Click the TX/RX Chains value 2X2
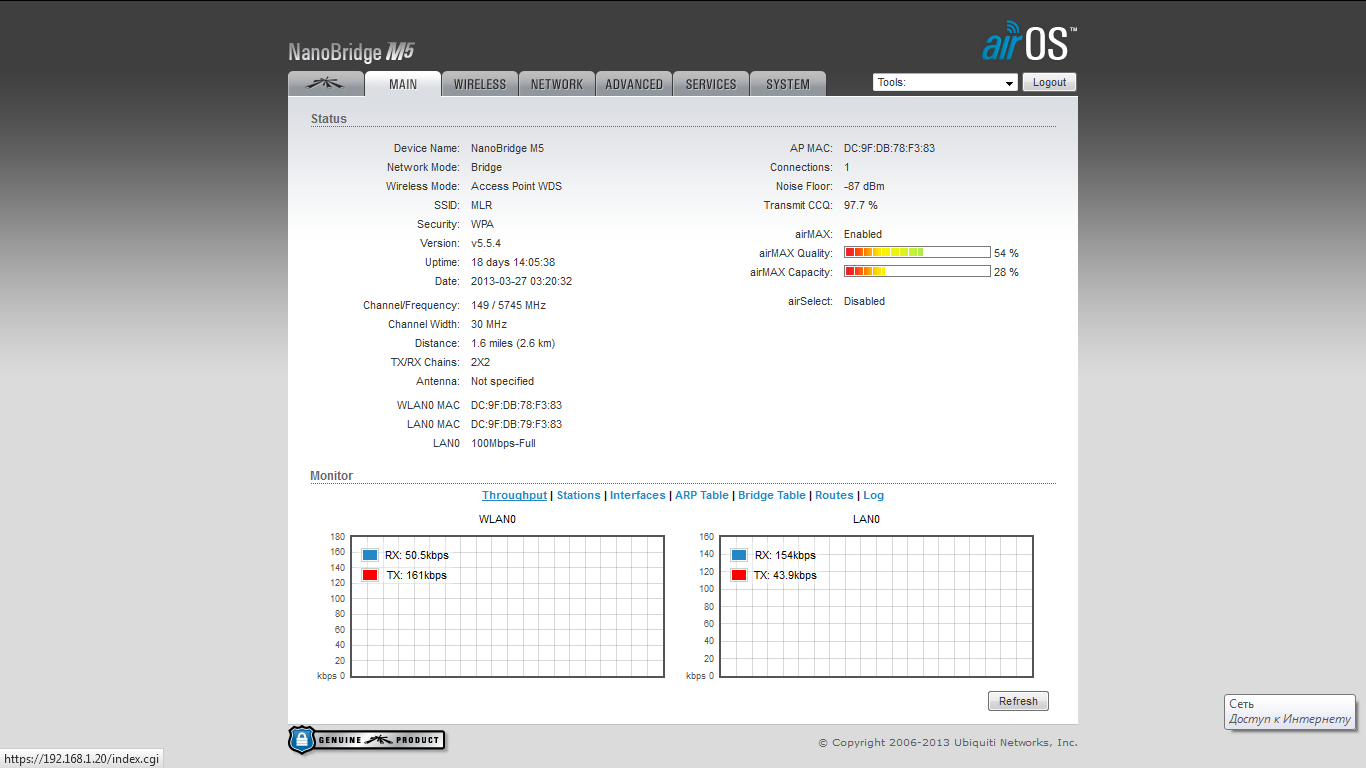1366x768 pixels. pos(481,362)
